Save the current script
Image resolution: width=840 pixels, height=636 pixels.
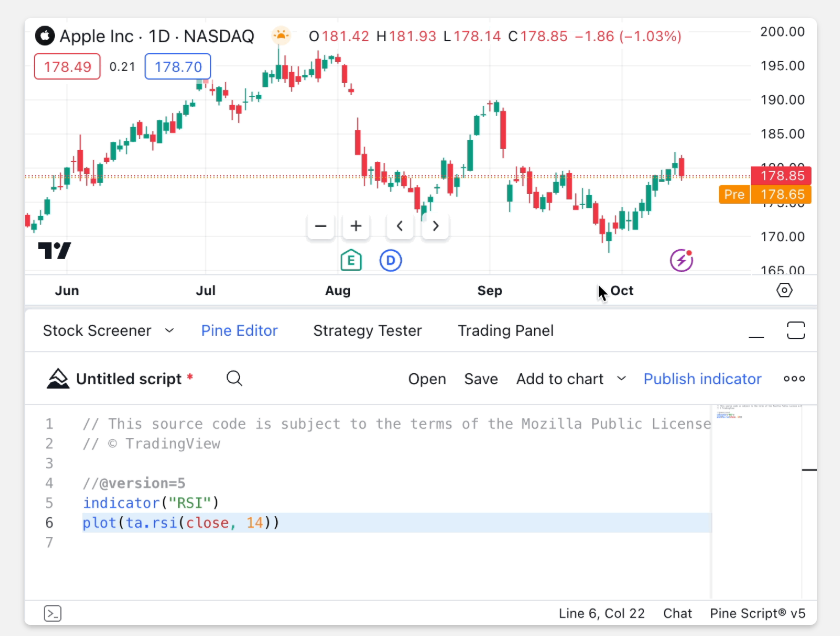point(481,379)
